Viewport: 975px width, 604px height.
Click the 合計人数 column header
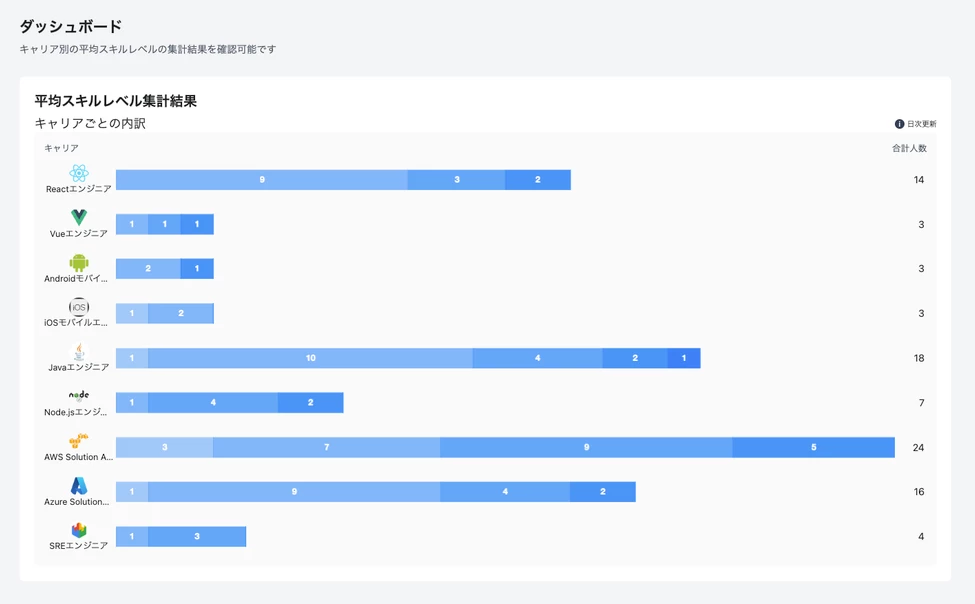pos(909,148)
